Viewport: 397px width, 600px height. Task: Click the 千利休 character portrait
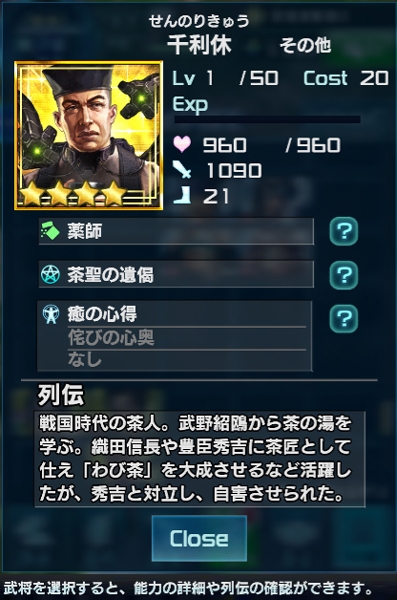click(x=88, y=135)
